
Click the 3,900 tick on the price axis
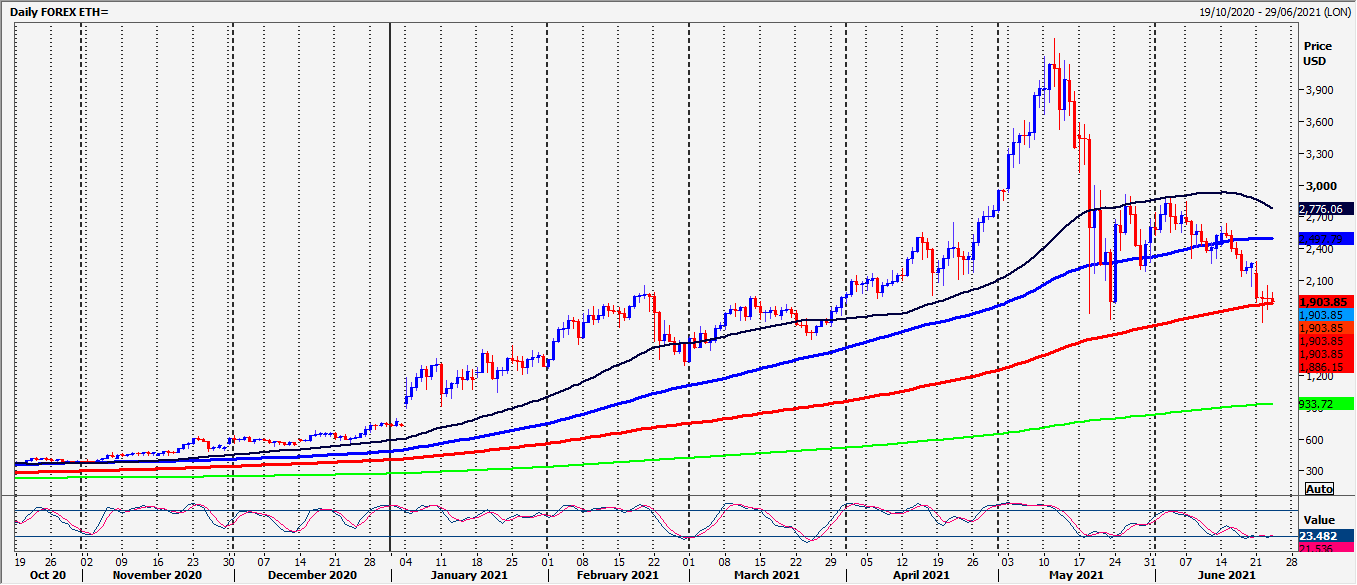tap(1318, 90)
